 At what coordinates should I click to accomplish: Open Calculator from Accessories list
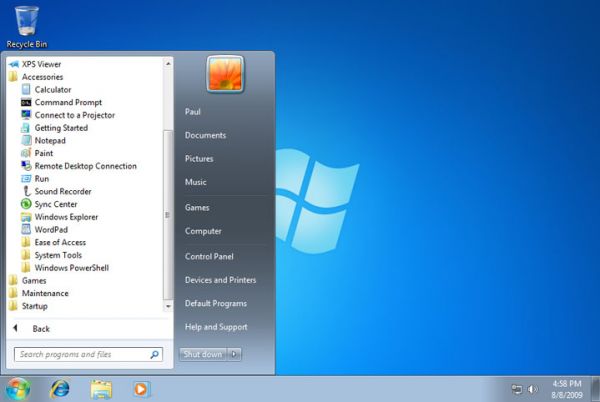click(52, 90)
